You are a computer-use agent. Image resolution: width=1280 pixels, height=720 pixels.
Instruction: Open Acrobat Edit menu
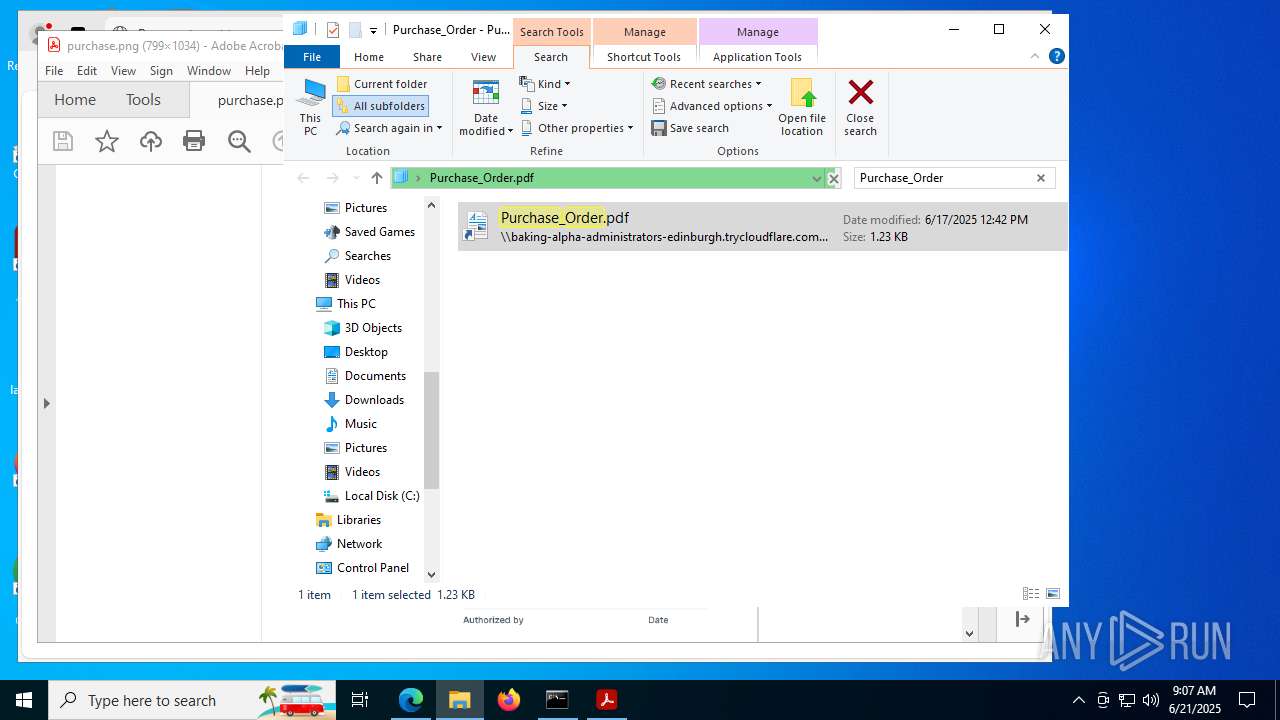(87, 71)
